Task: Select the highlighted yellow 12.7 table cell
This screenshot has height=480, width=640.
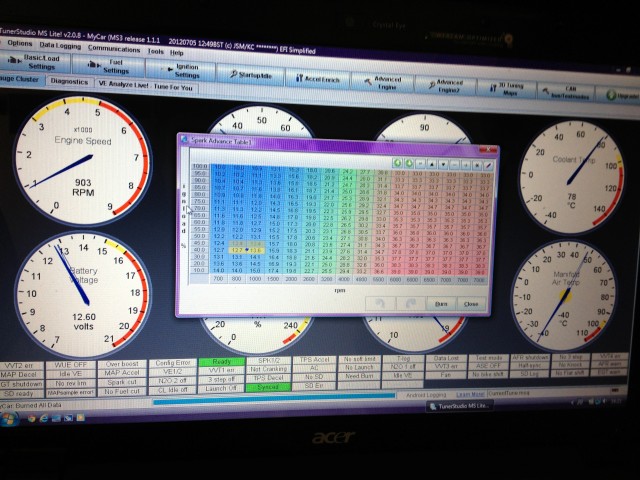Action: pyautogui.click(x=238, y=250)
